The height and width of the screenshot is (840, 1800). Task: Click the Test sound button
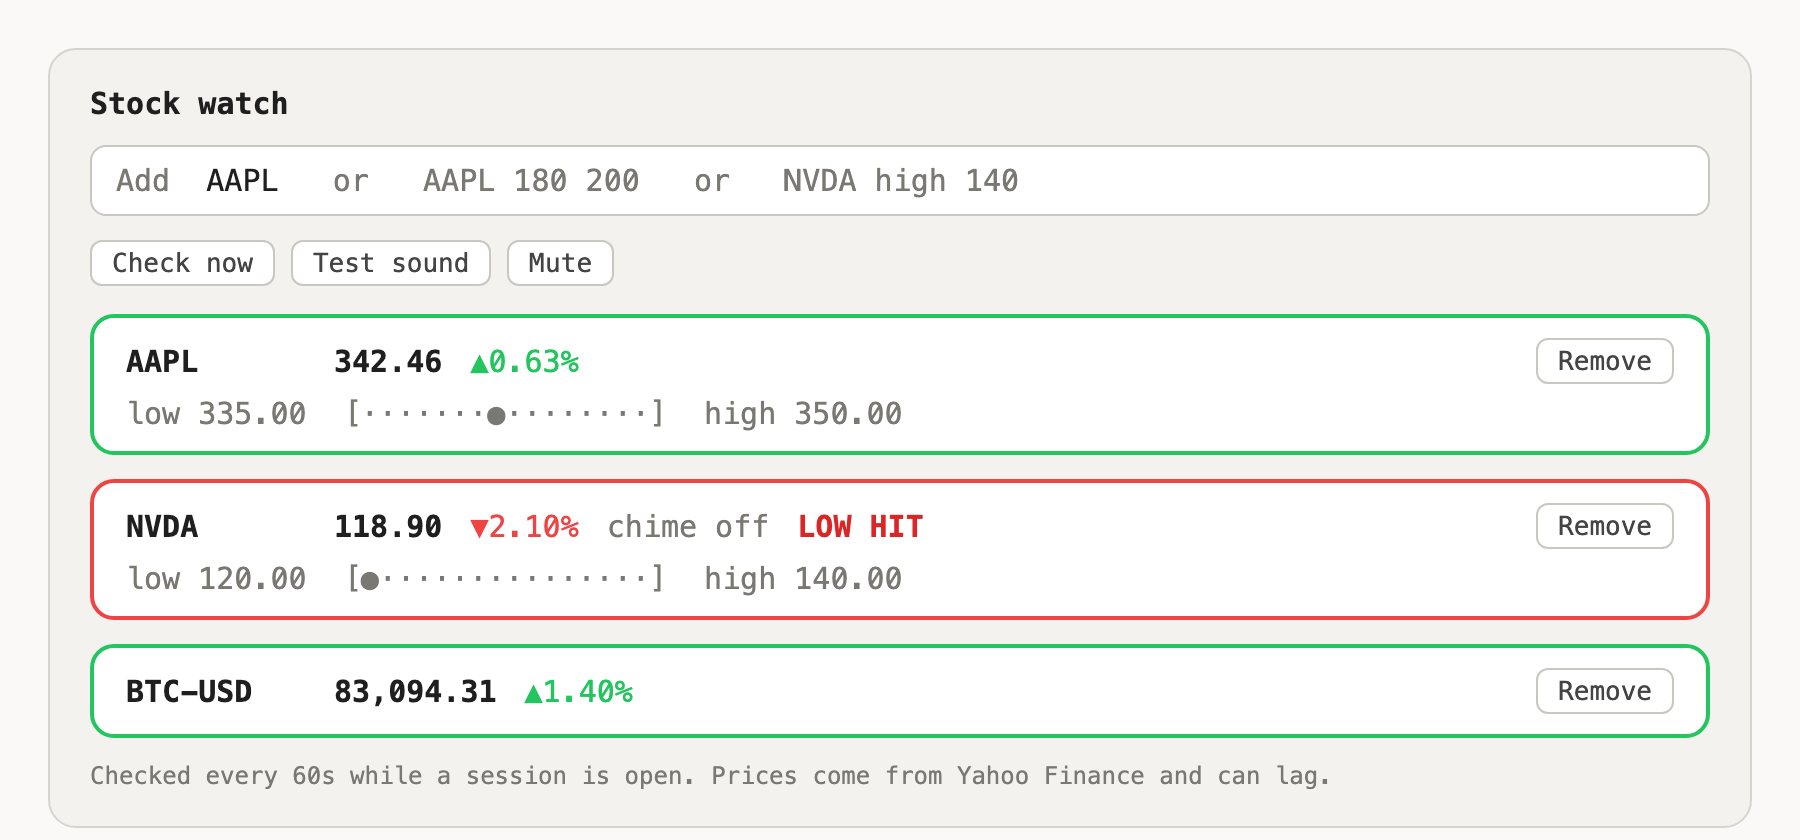coord(391,263)
